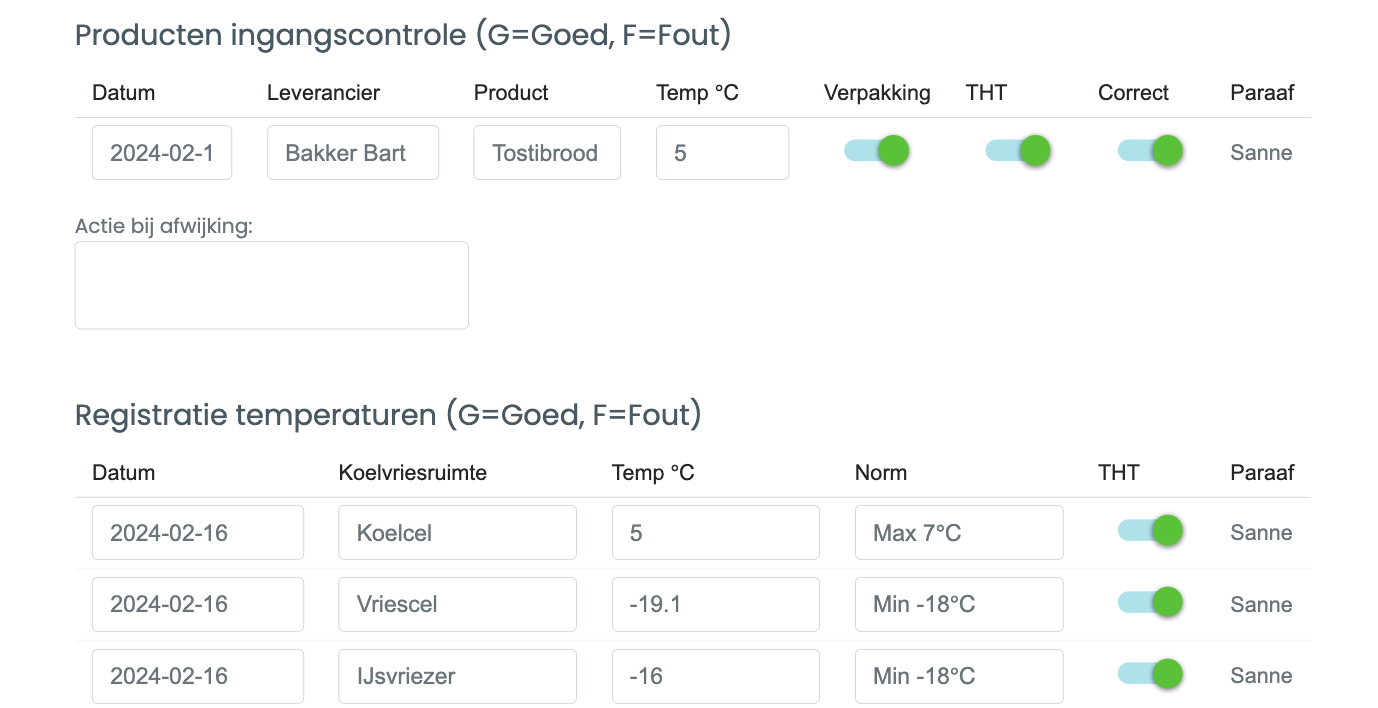Edit the Koelcel room name field
Viewport: 1378px width, 708px height.
coord(457,533)
